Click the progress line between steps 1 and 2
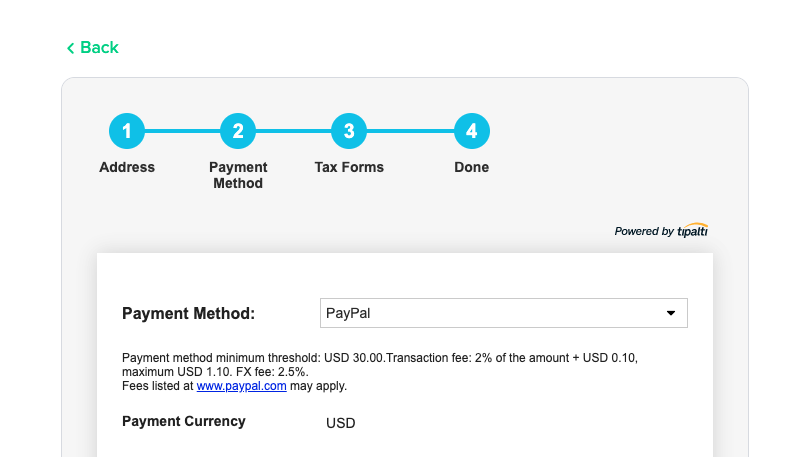 (x=182, y=131)
